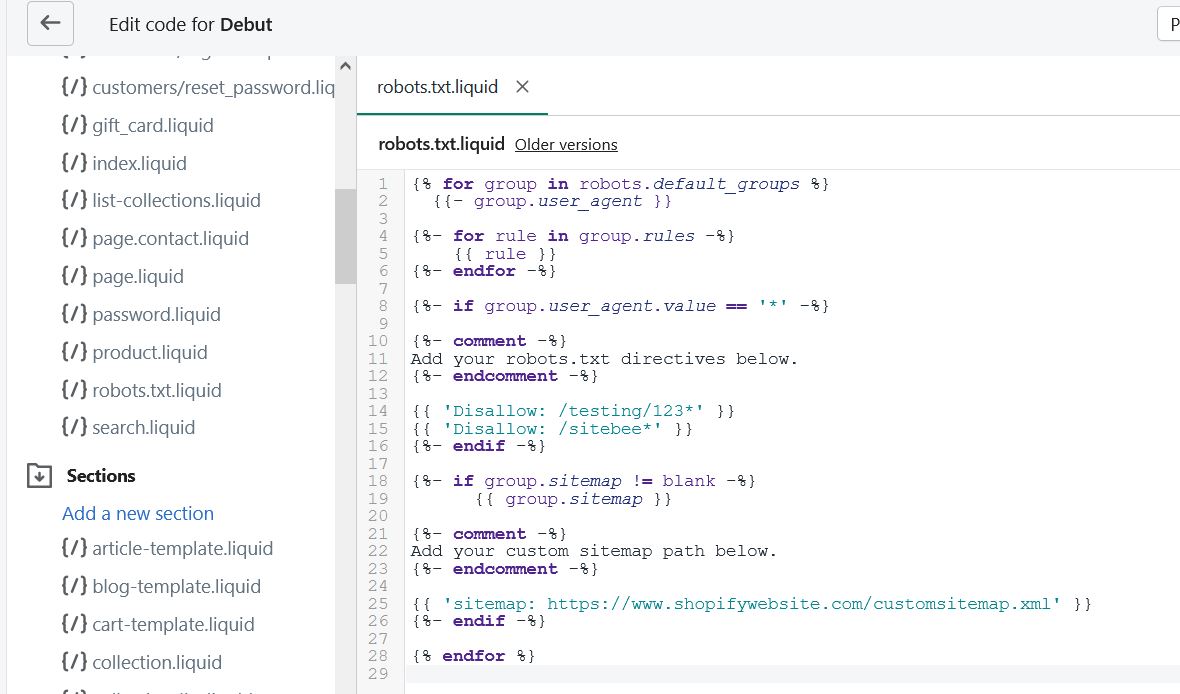Screen dimensions: 1180x694
Task: Click the liquid icon beside robots.txt.liquid
Action: (x=75, y=389)
